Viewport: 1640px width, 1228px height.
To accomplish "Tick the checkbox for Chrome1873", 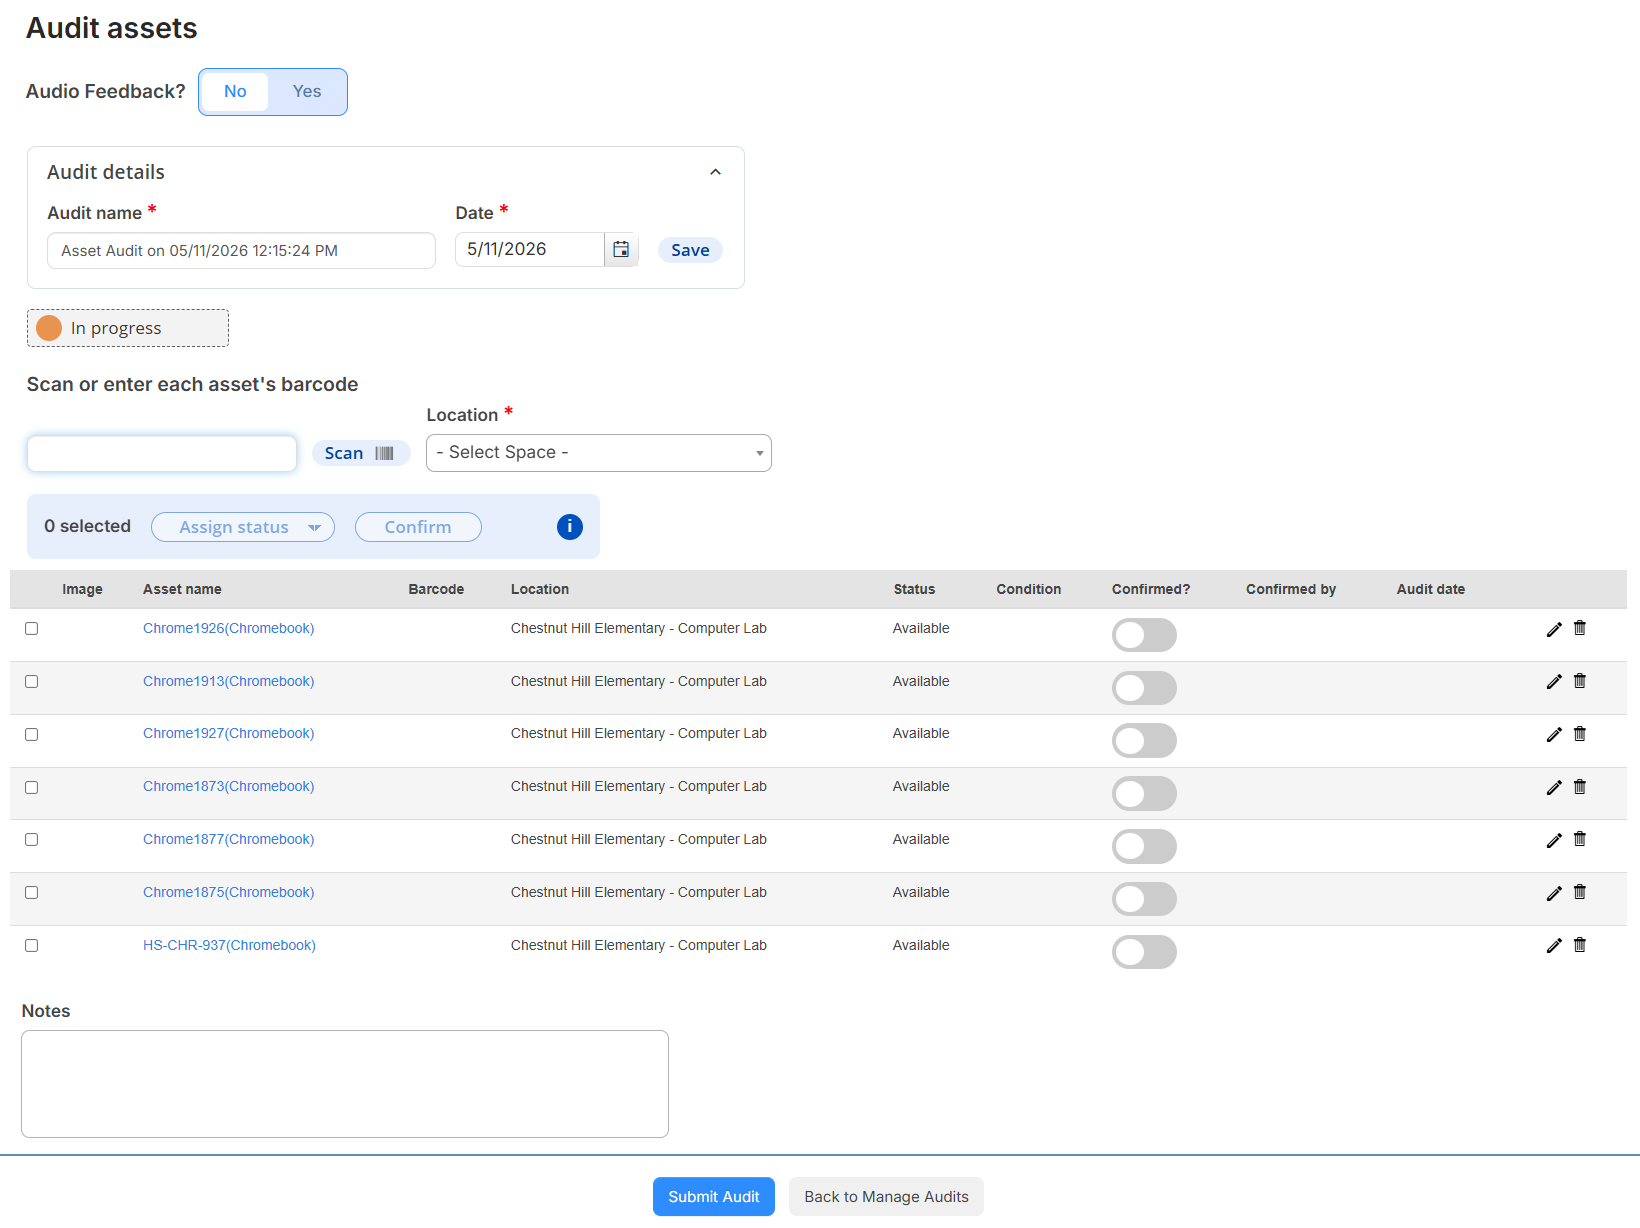I will 32,788.
